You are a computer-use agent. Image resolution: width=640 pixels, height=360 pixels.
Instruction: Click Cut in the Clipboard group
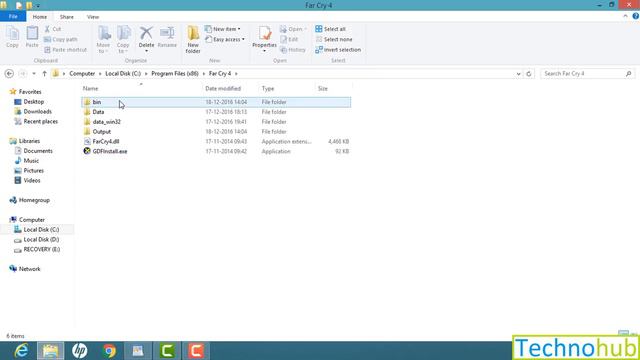pos(53,29)
